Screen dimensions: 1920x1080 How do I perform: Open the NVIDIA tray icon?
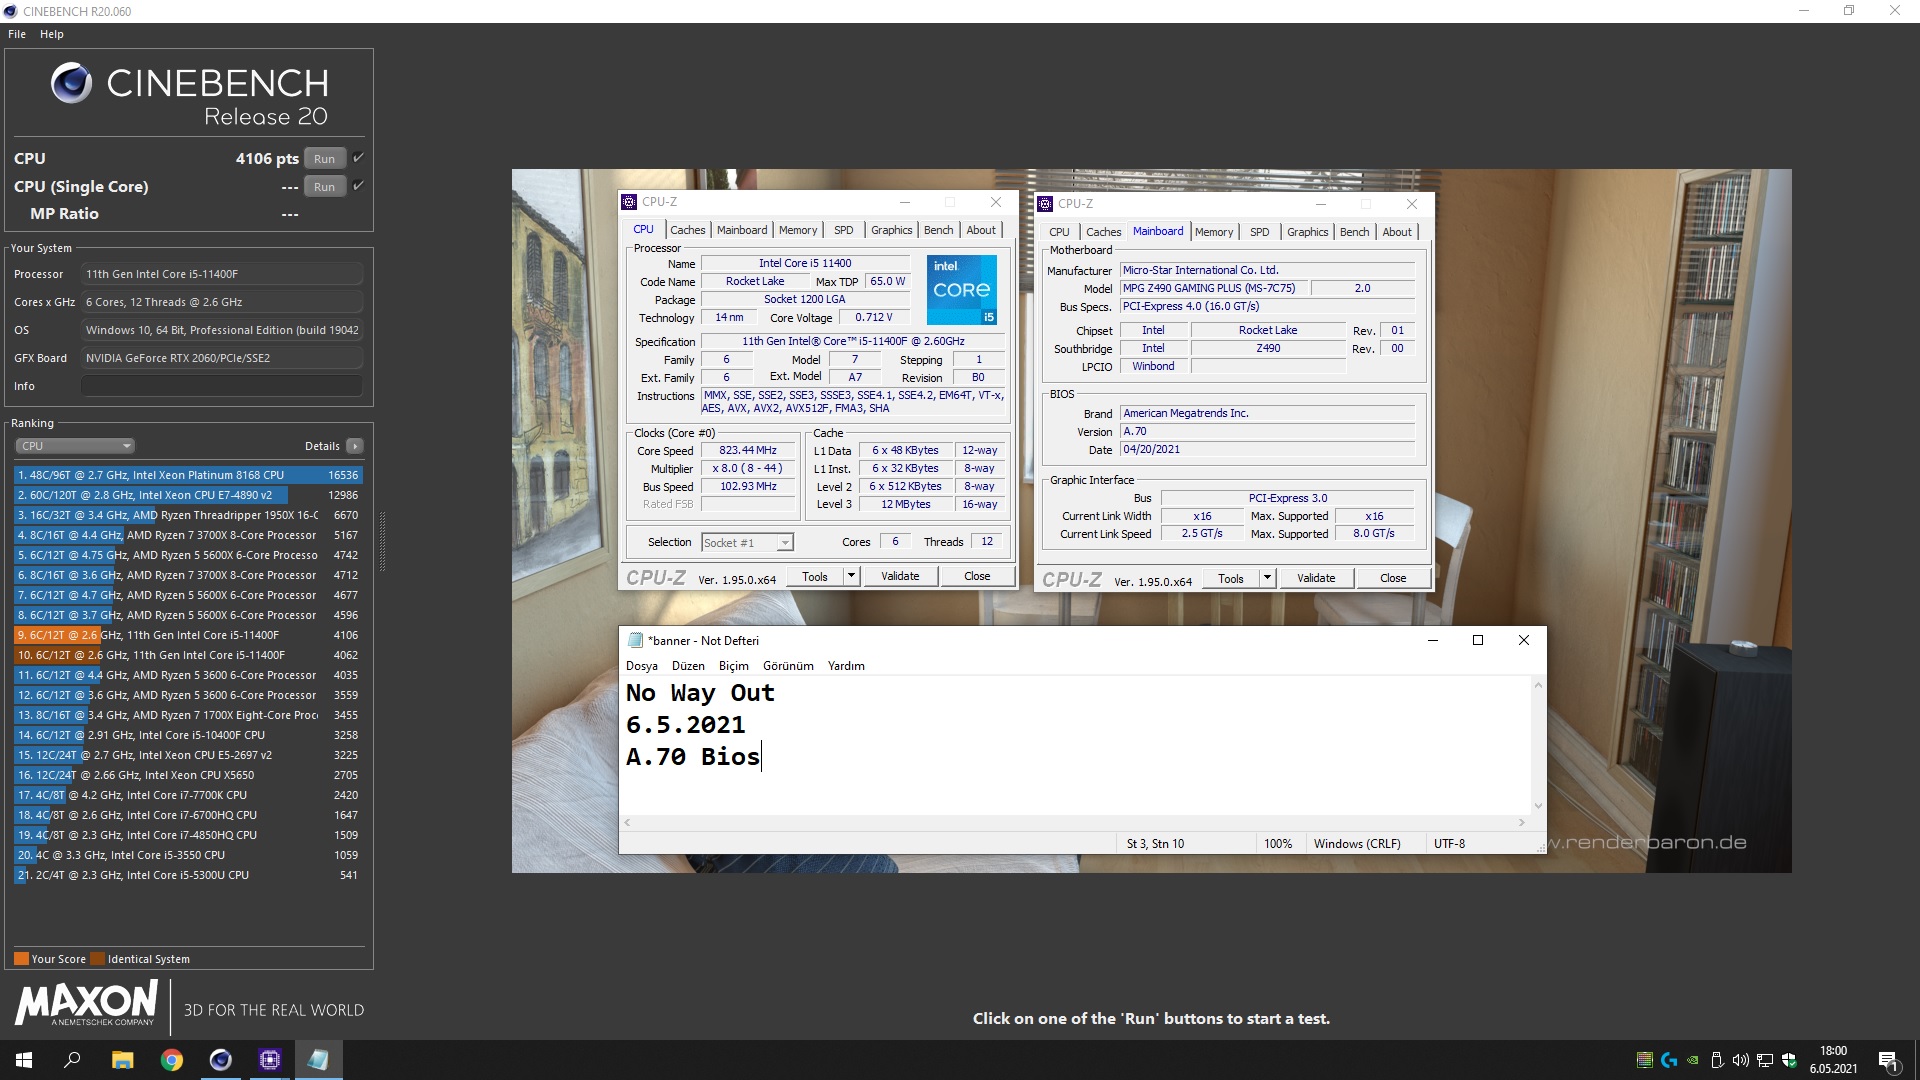pos(1693,1060)
